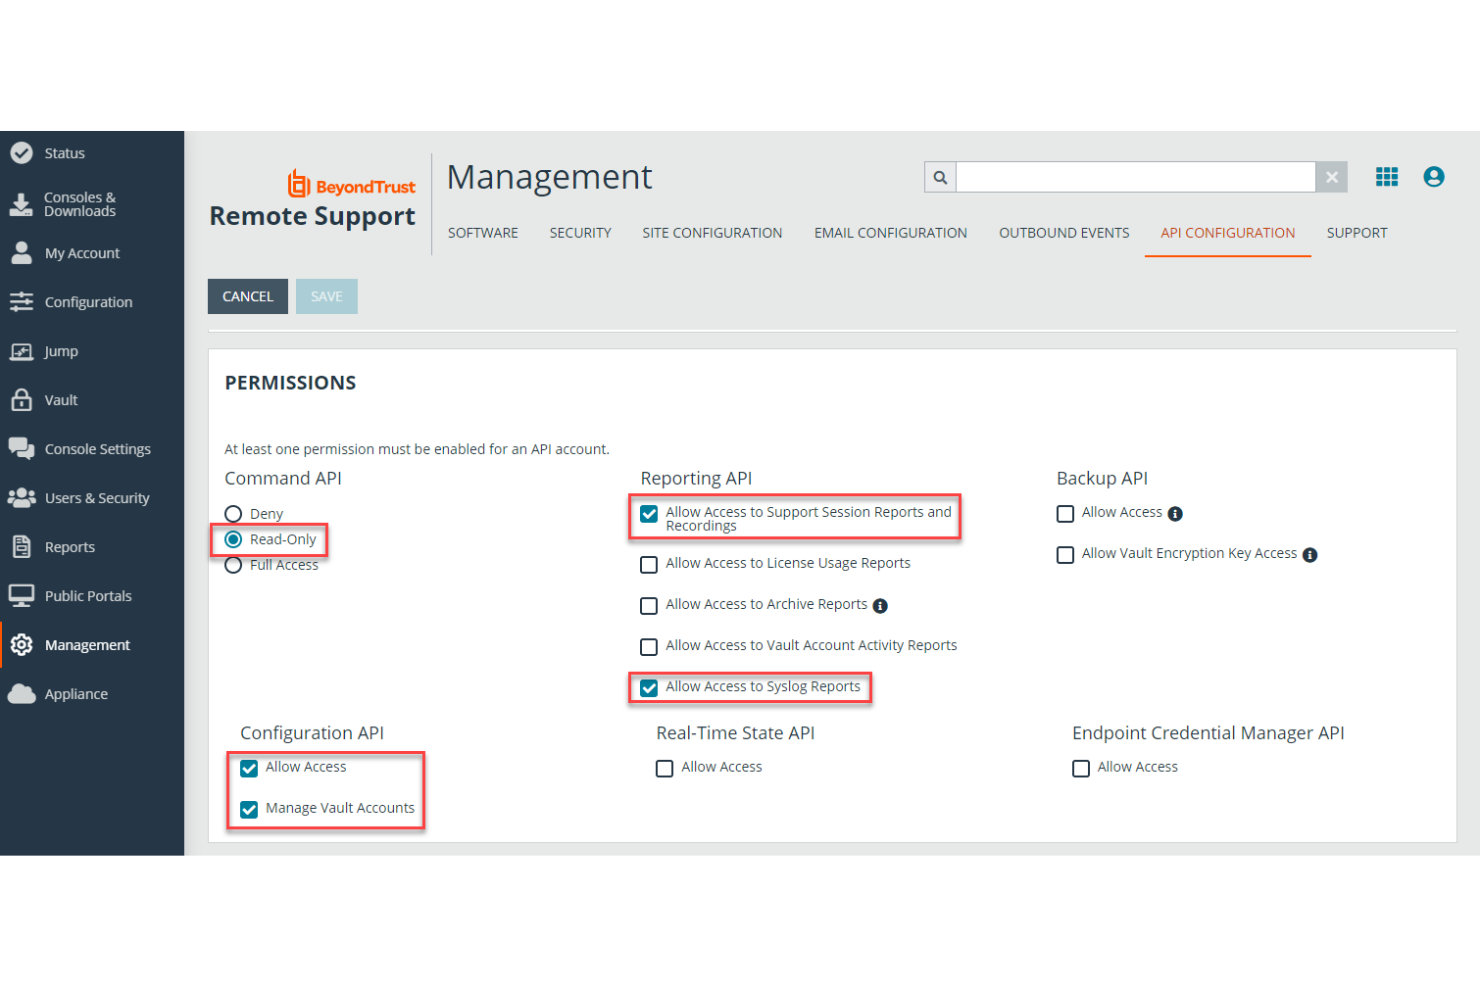Click info icon next to Backup API Allow Access

click(x=1175, y=514)
